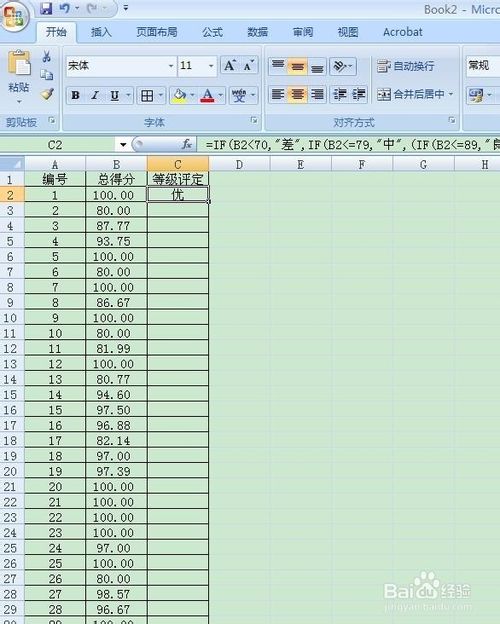Save the workbook from quick access toolbar

click(46, 8)
